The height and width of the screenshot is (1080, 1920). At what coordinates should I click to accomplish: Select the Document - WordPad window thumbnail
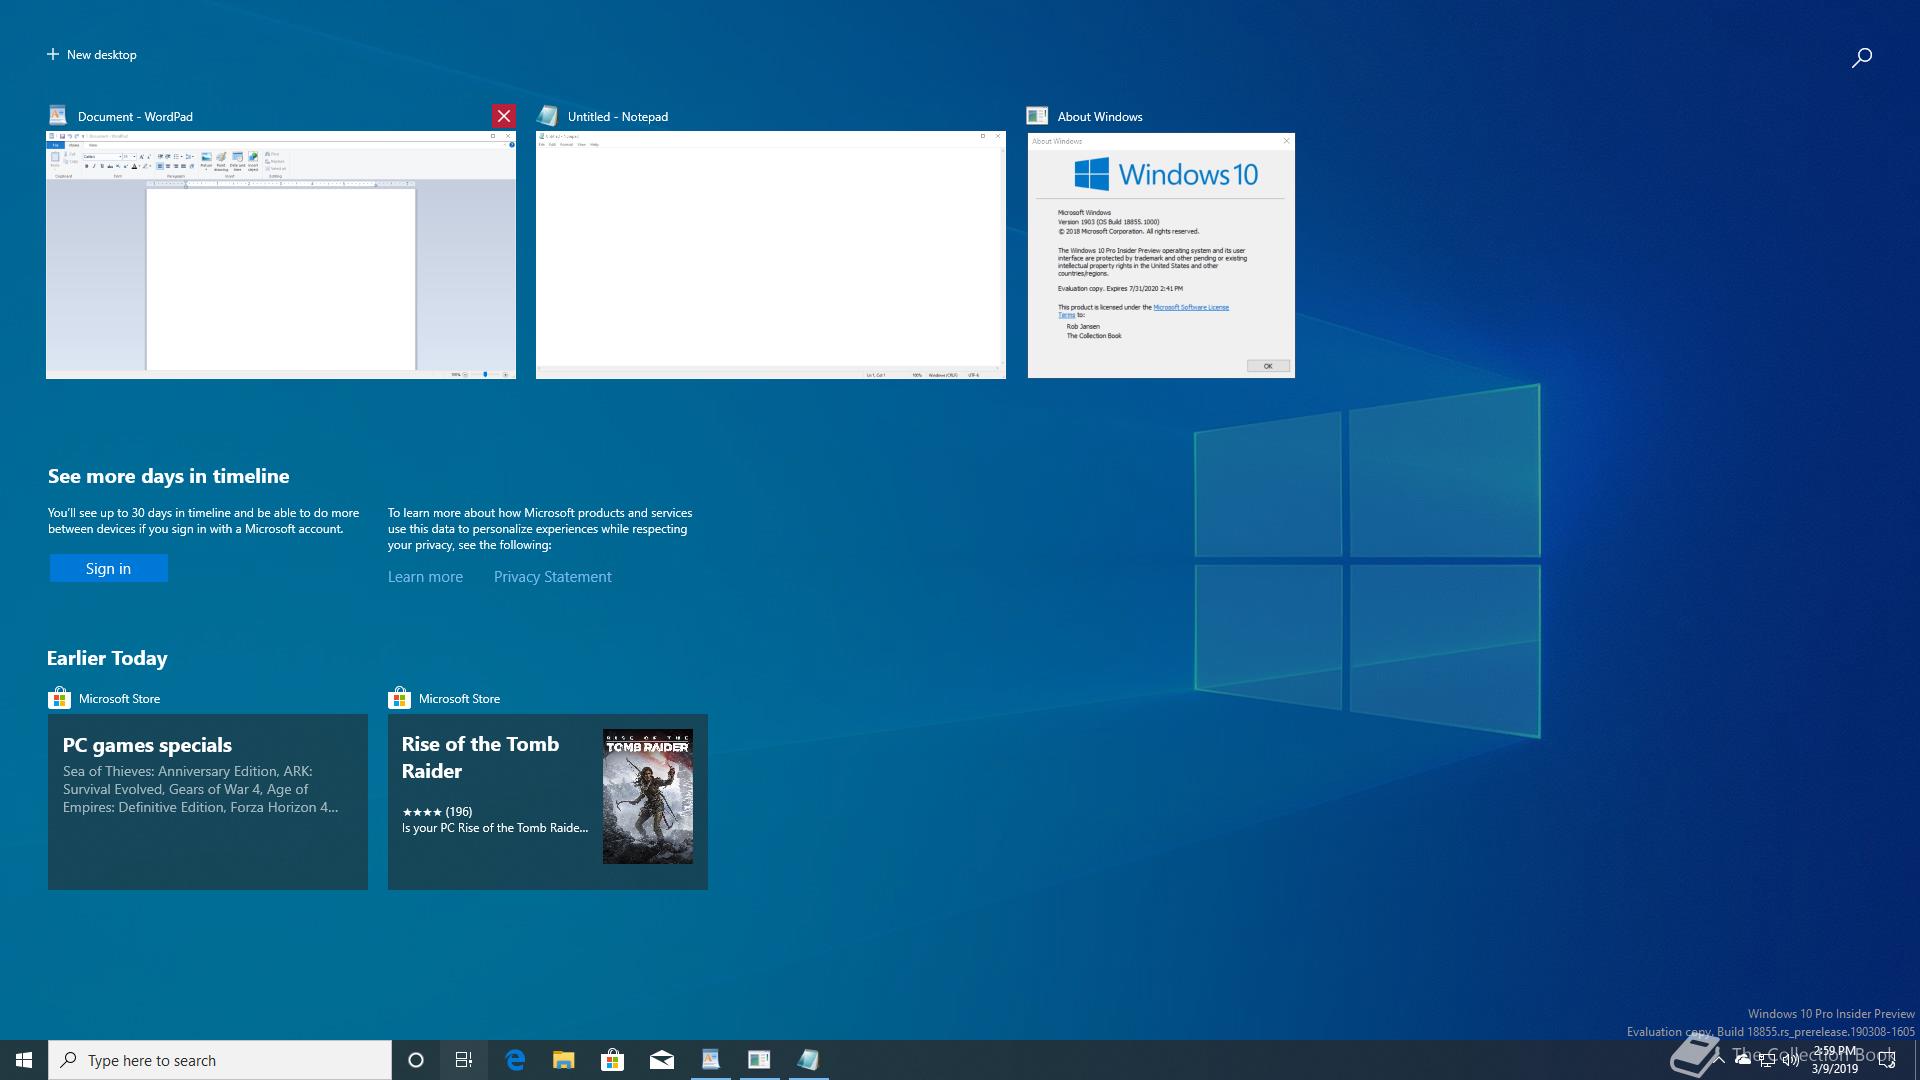coord(281,255)
